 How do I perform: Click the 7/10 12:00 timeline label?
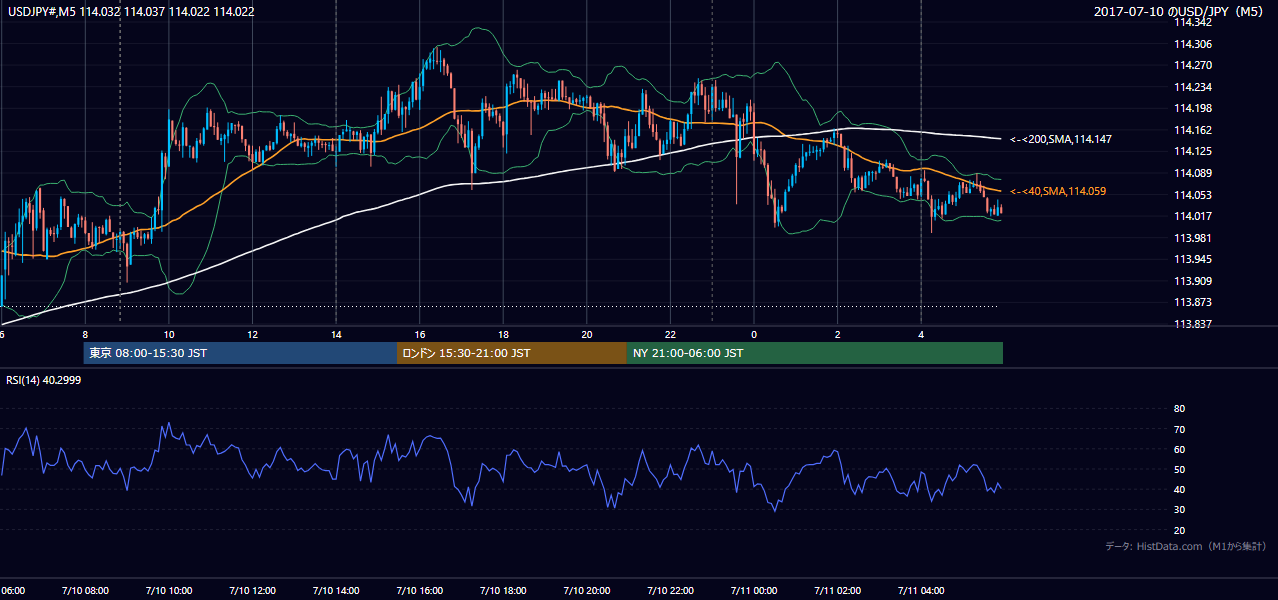pyautogui.click(x=251, y=591)
